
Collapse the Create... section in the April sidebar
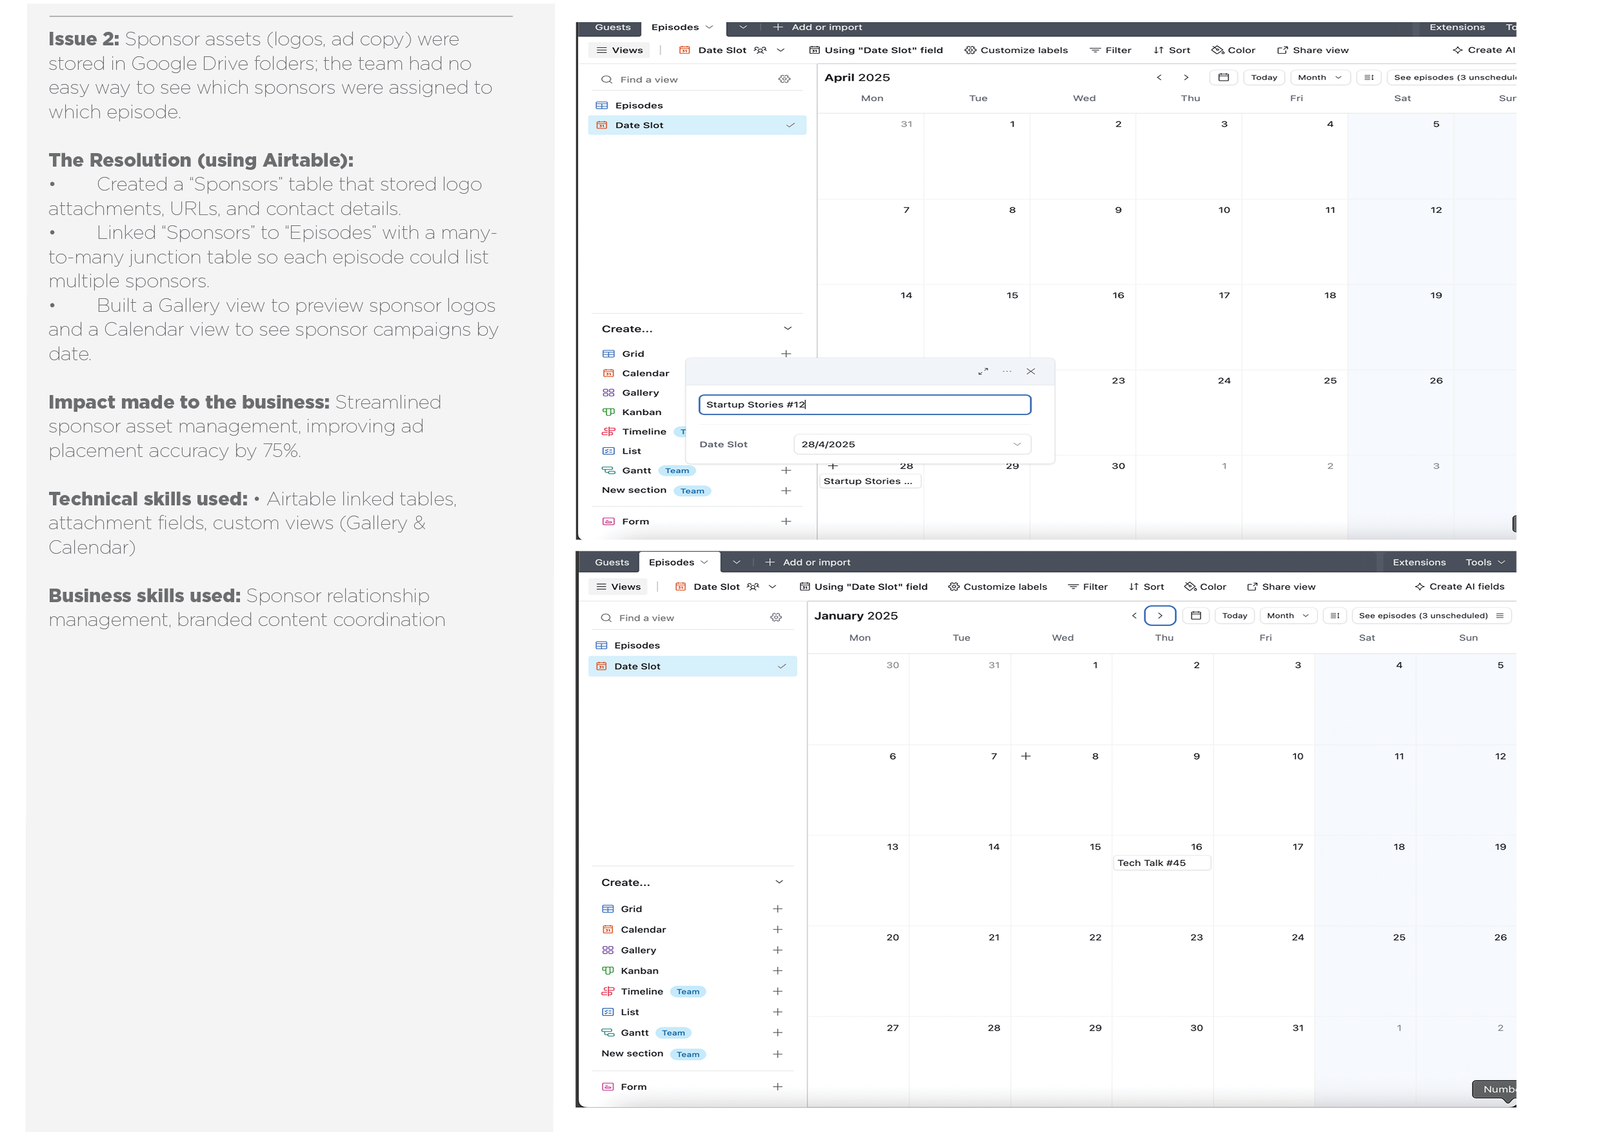pos(787,329)
